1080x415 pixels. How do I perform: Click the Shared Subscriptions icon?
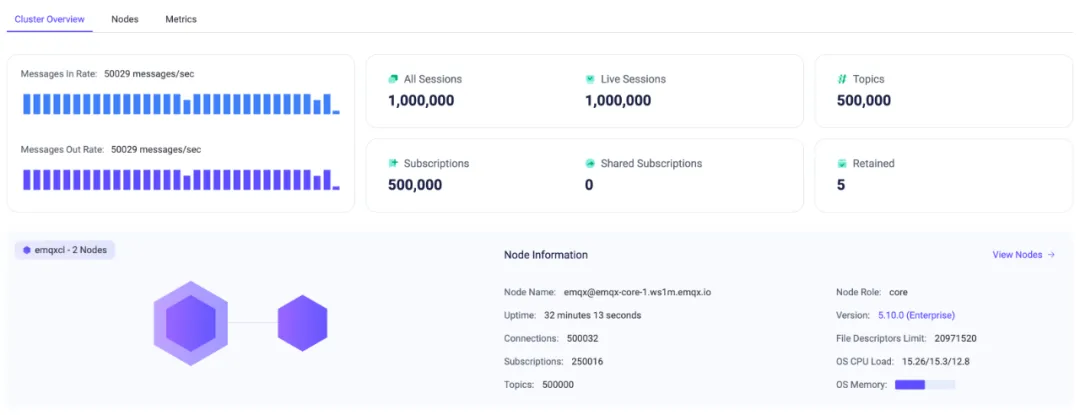tap(590, 163)
